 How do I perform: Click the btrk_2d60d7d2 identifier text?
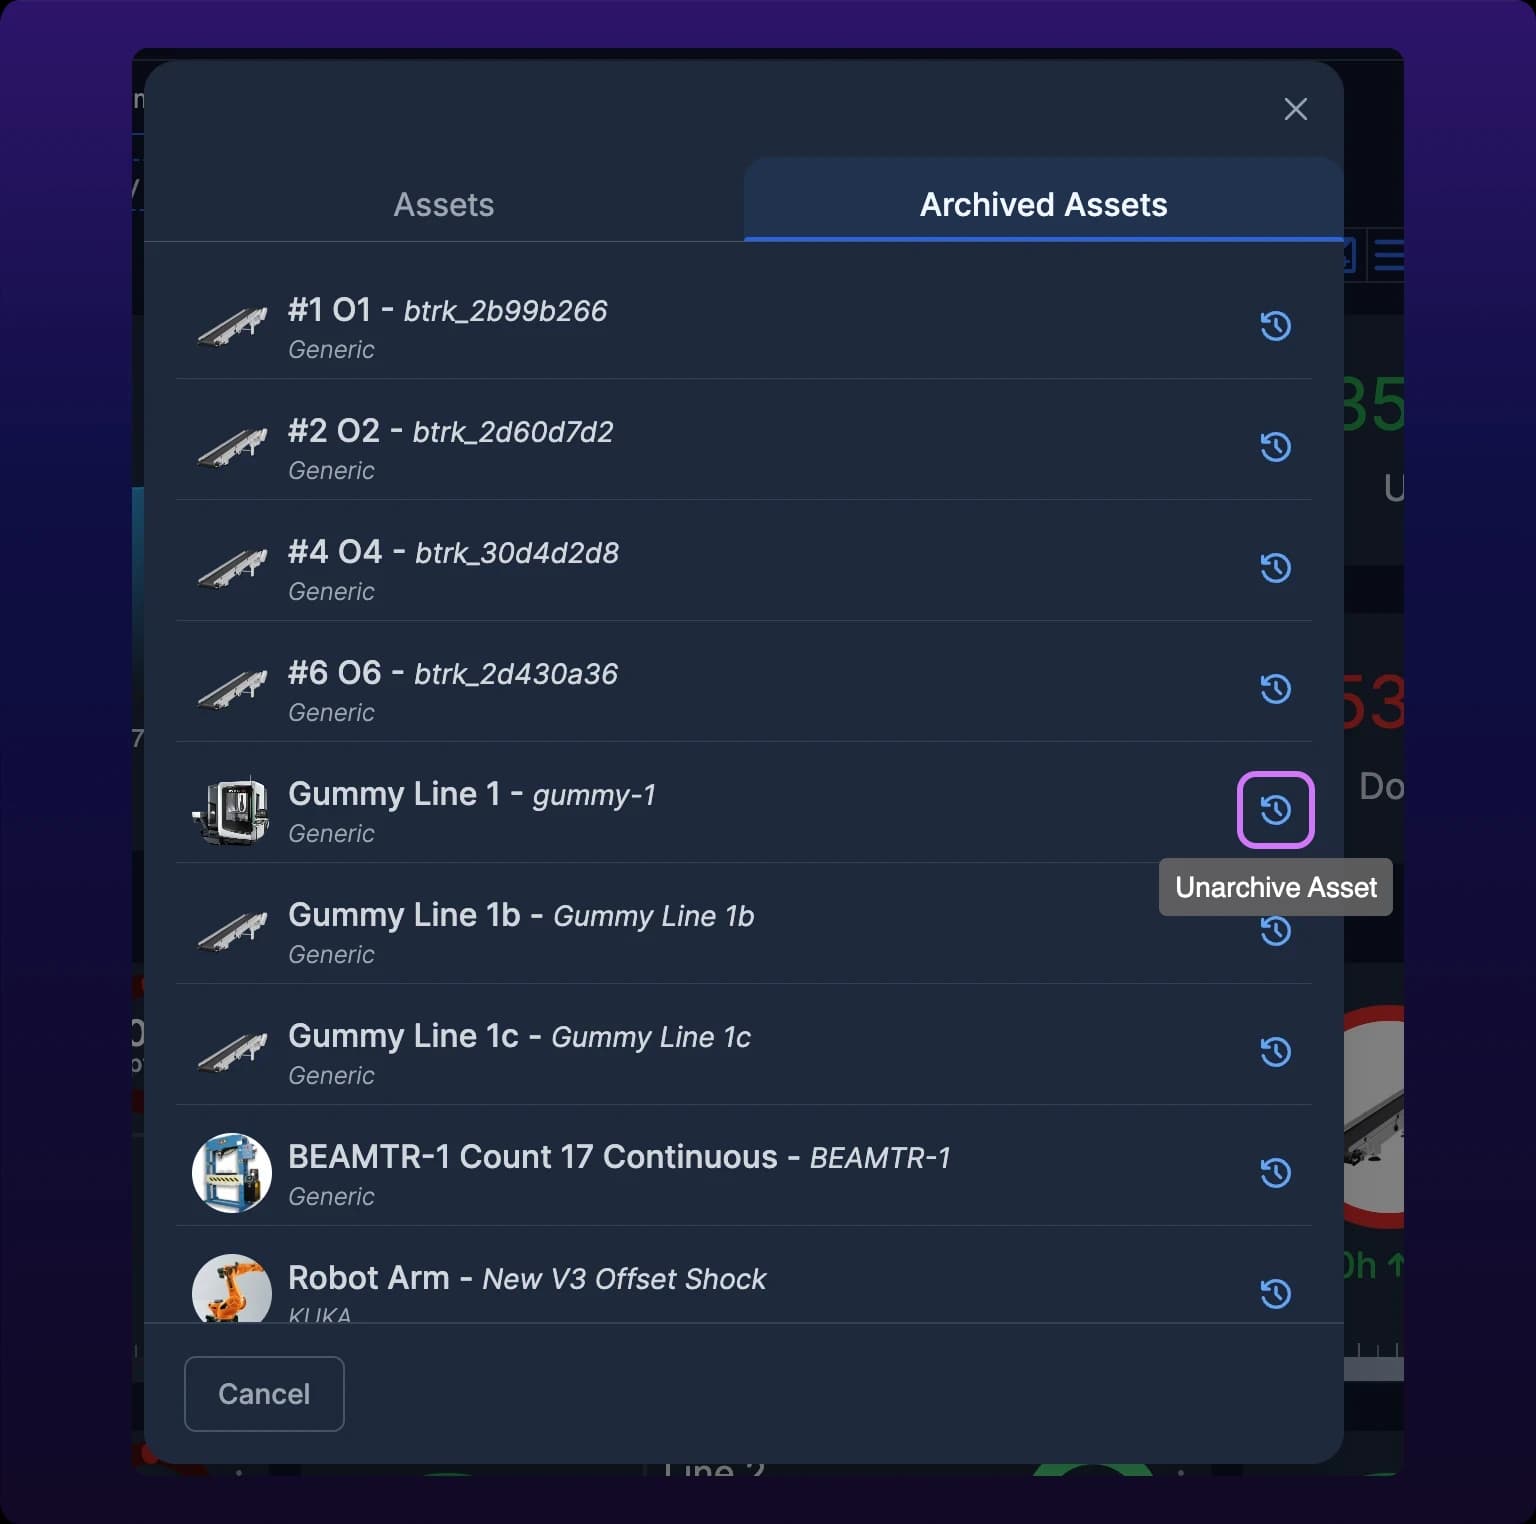513,432
